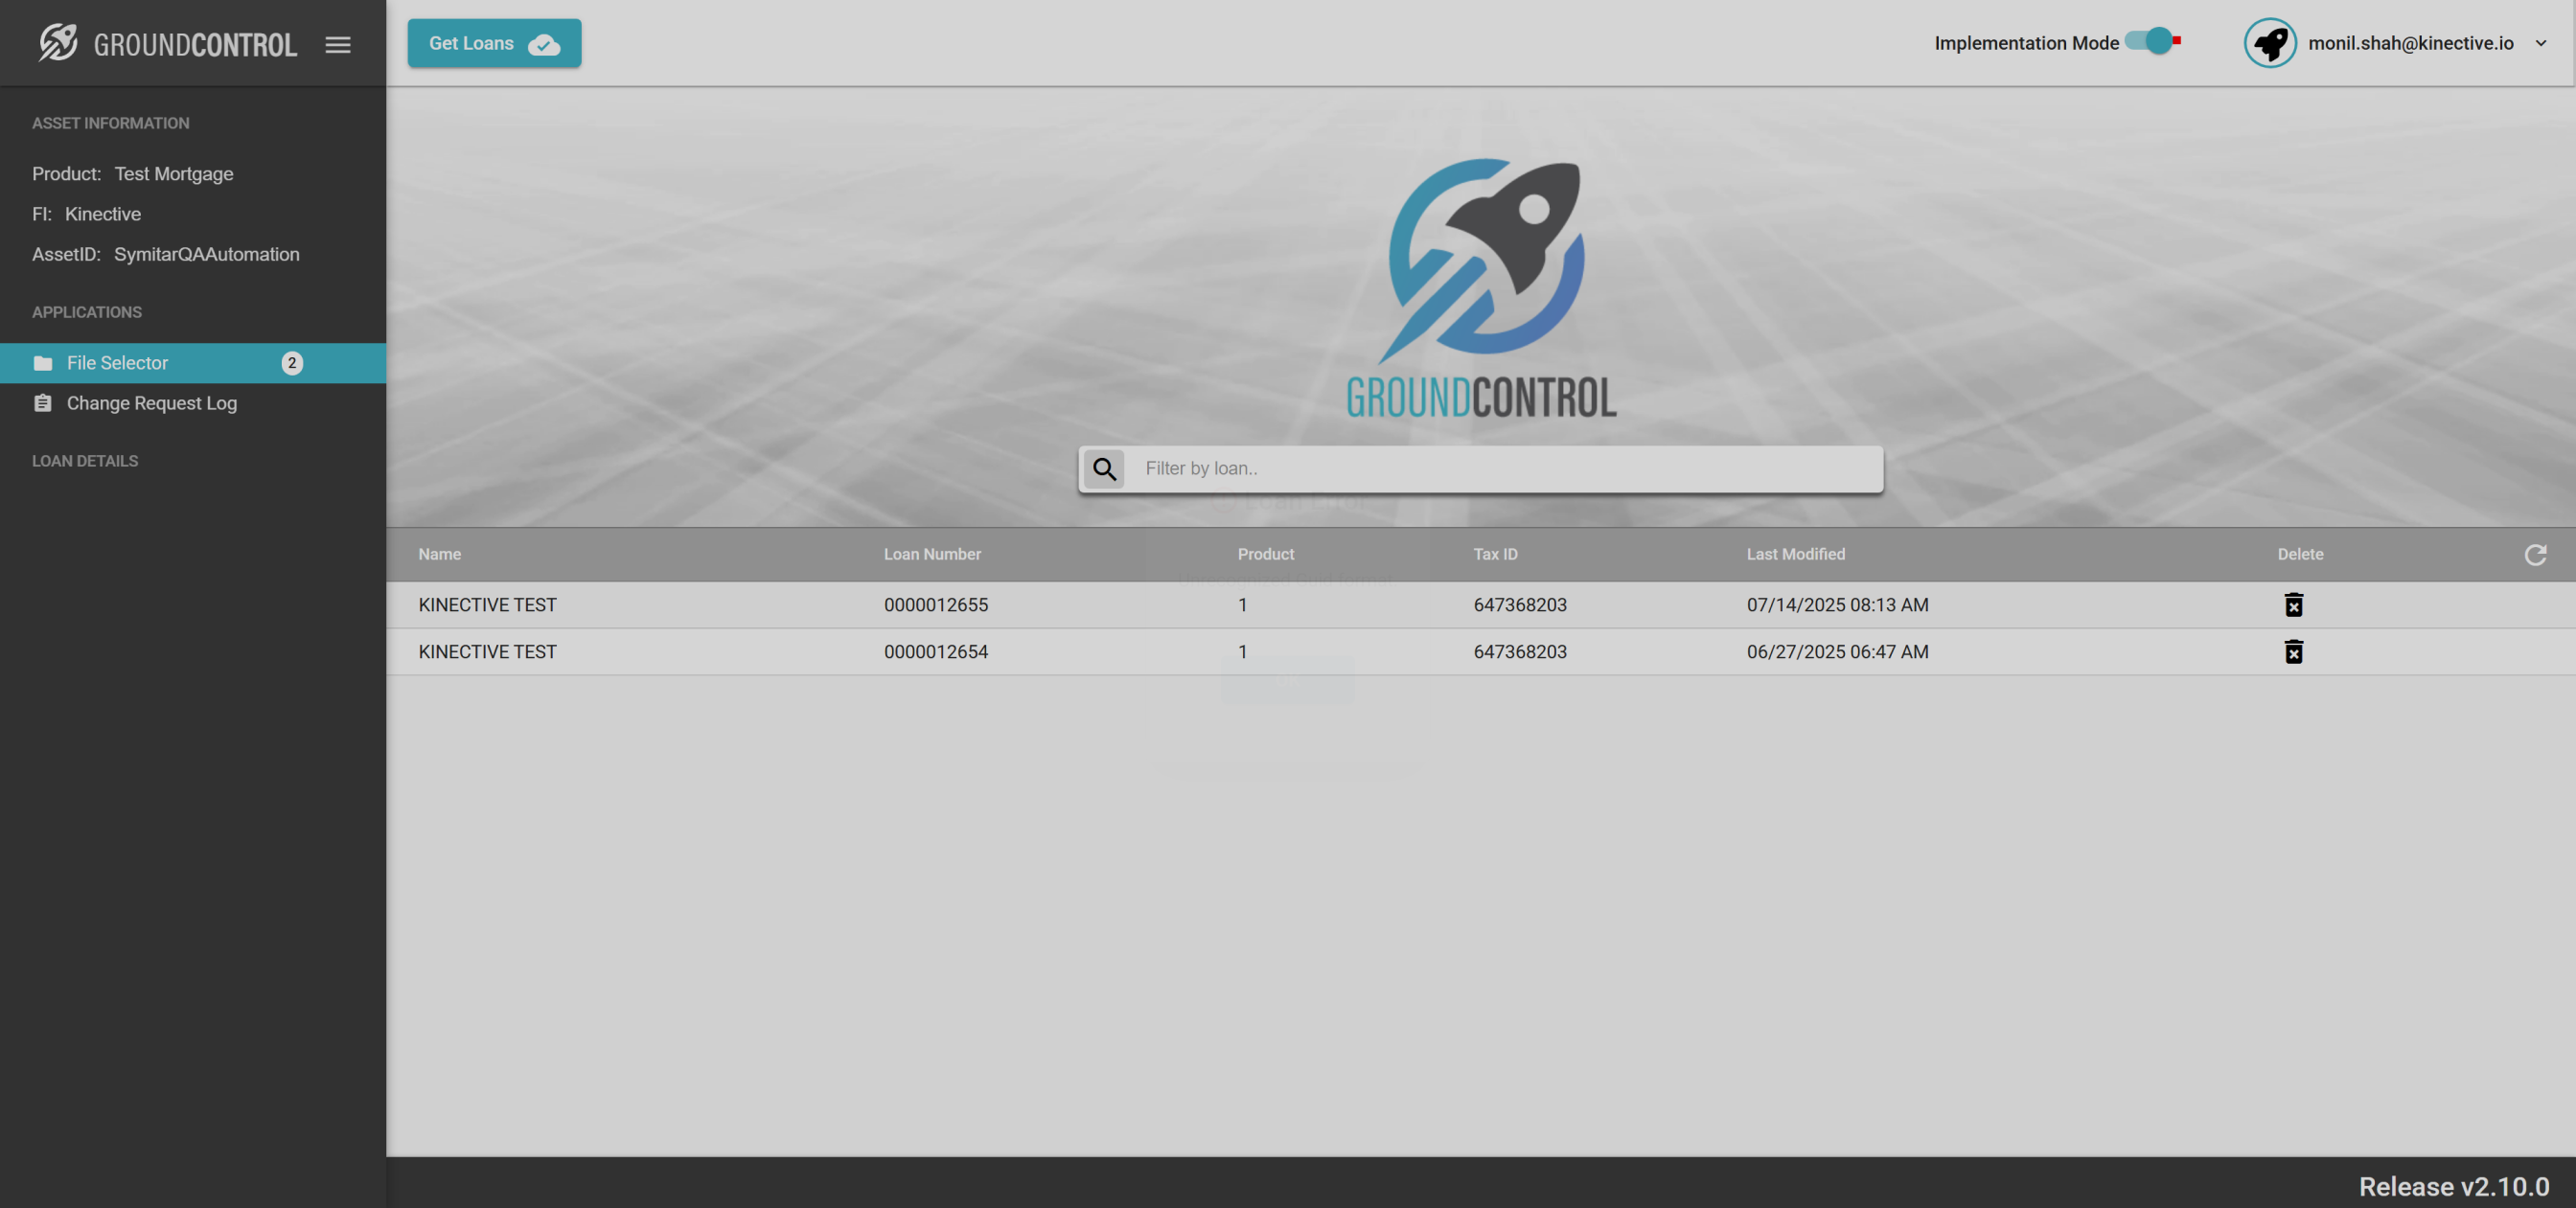Open Change Request Log
The height and width of the screenshot is (1208, 2576).
[x=152, y=403]
